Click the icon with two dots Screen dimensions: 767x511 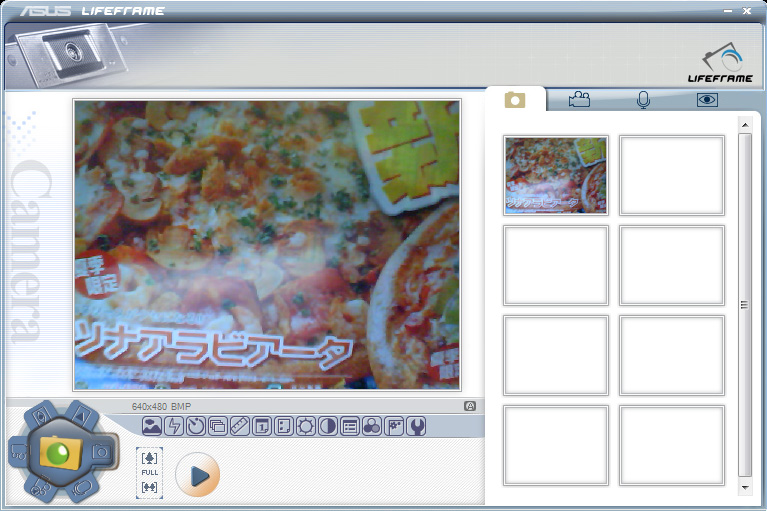coord(284,426)
